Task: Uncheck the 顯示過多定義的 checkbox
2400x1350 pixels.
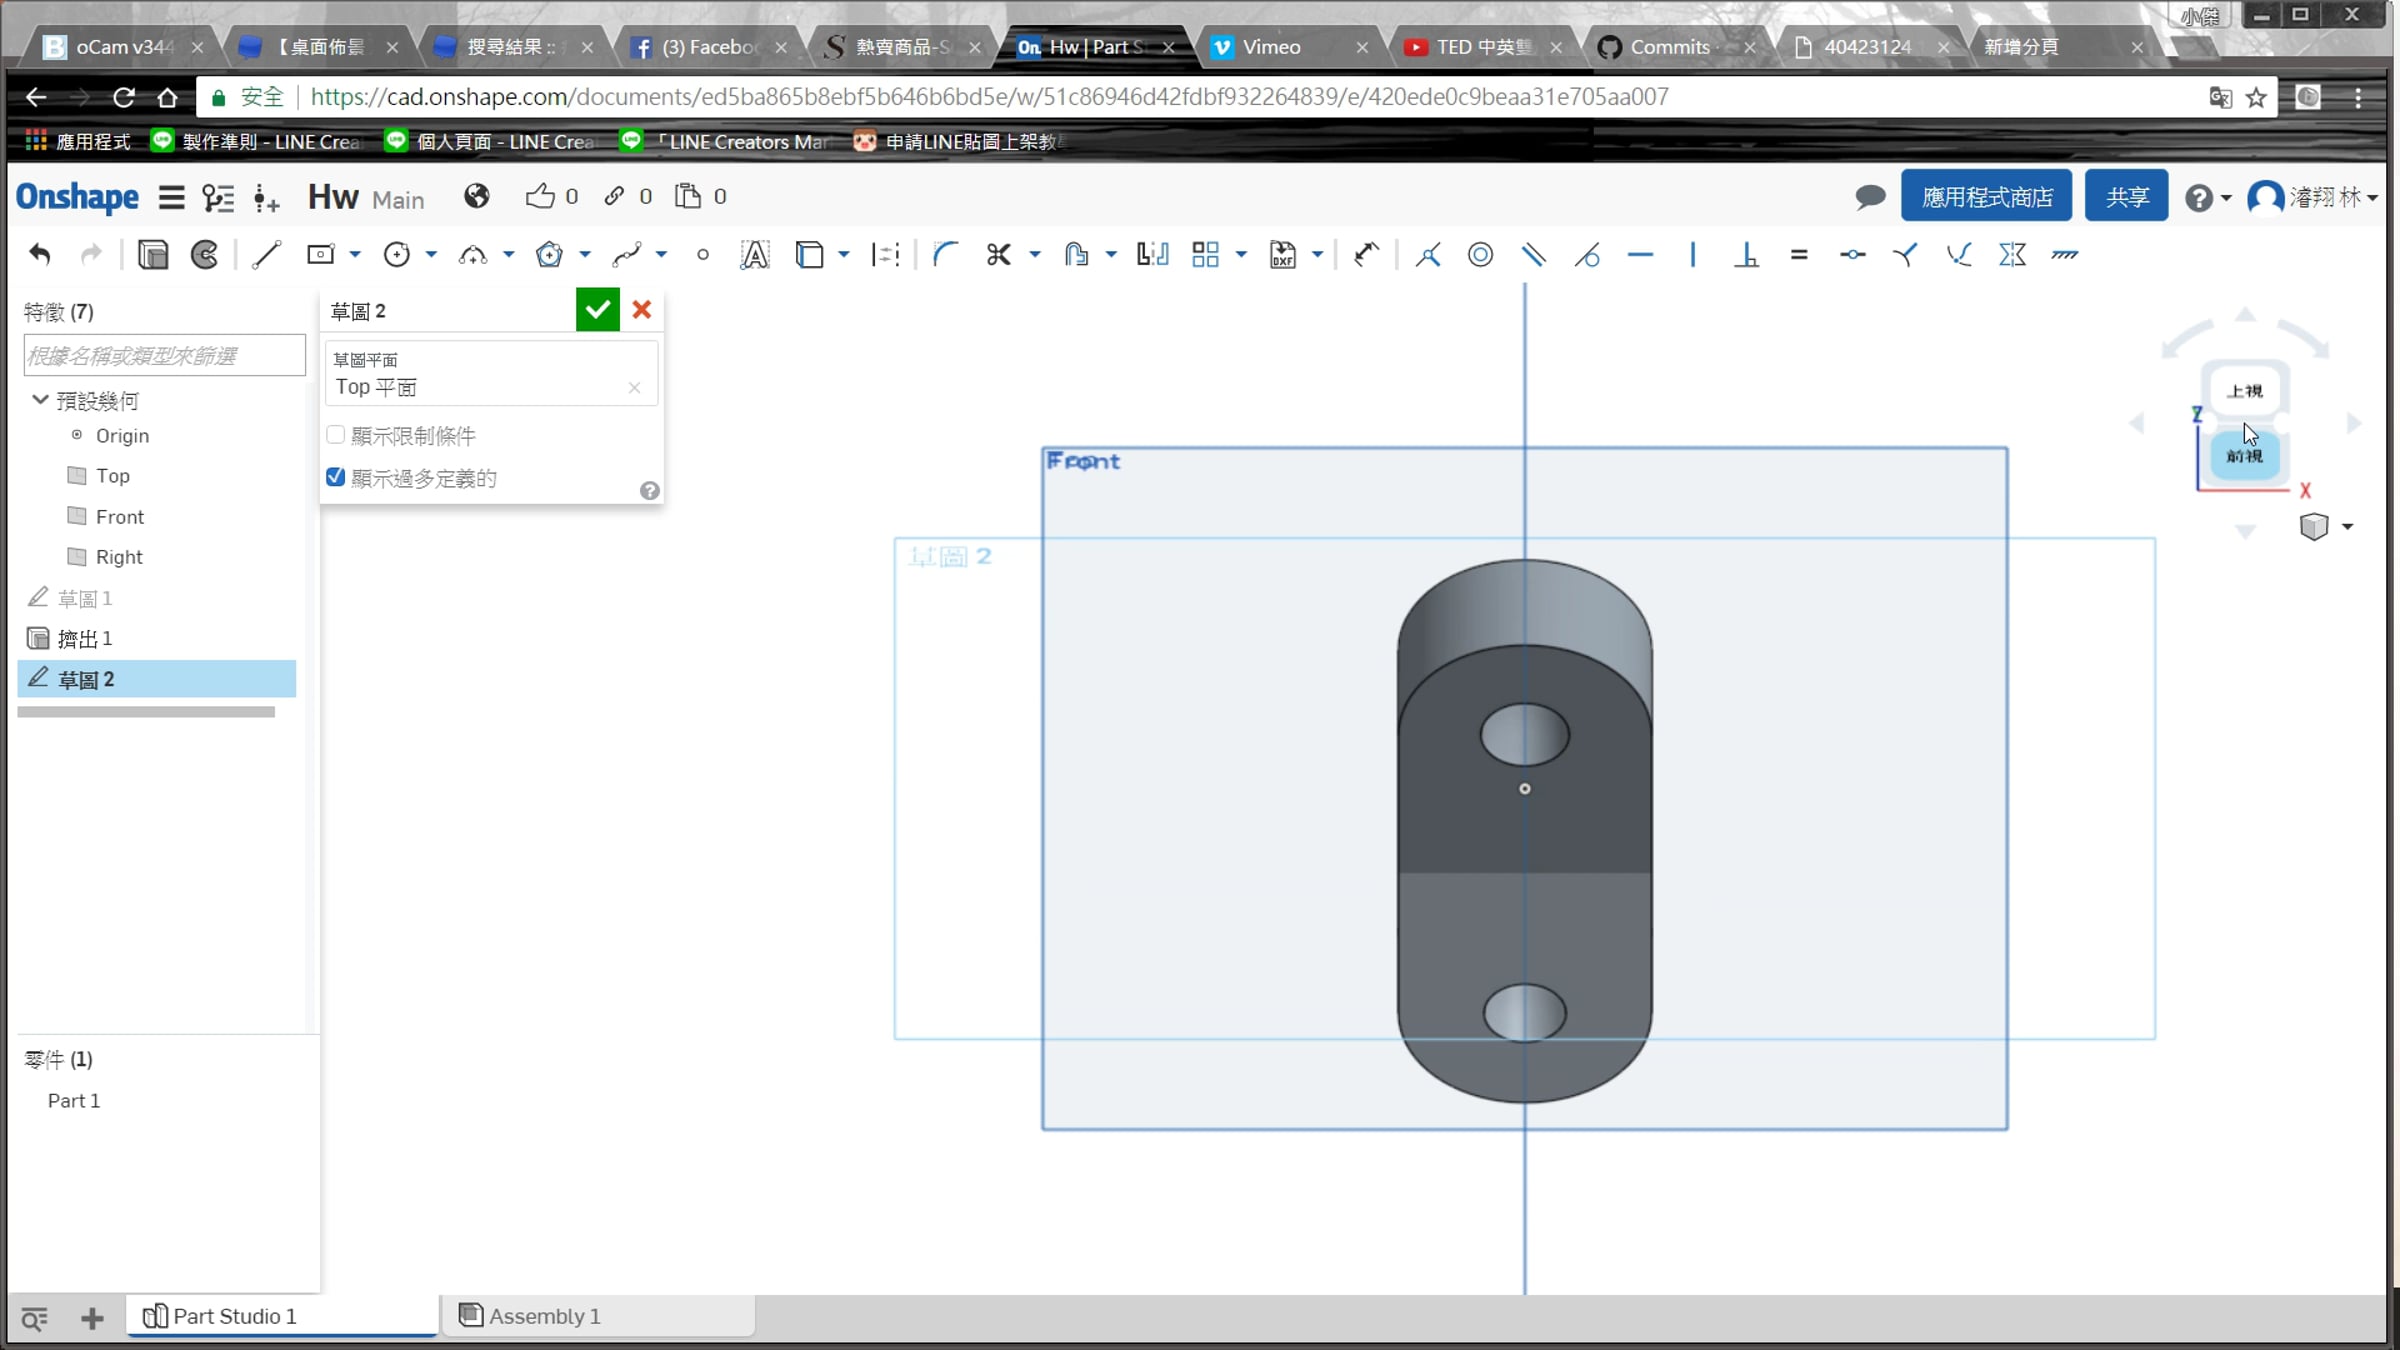Action: 336,477
